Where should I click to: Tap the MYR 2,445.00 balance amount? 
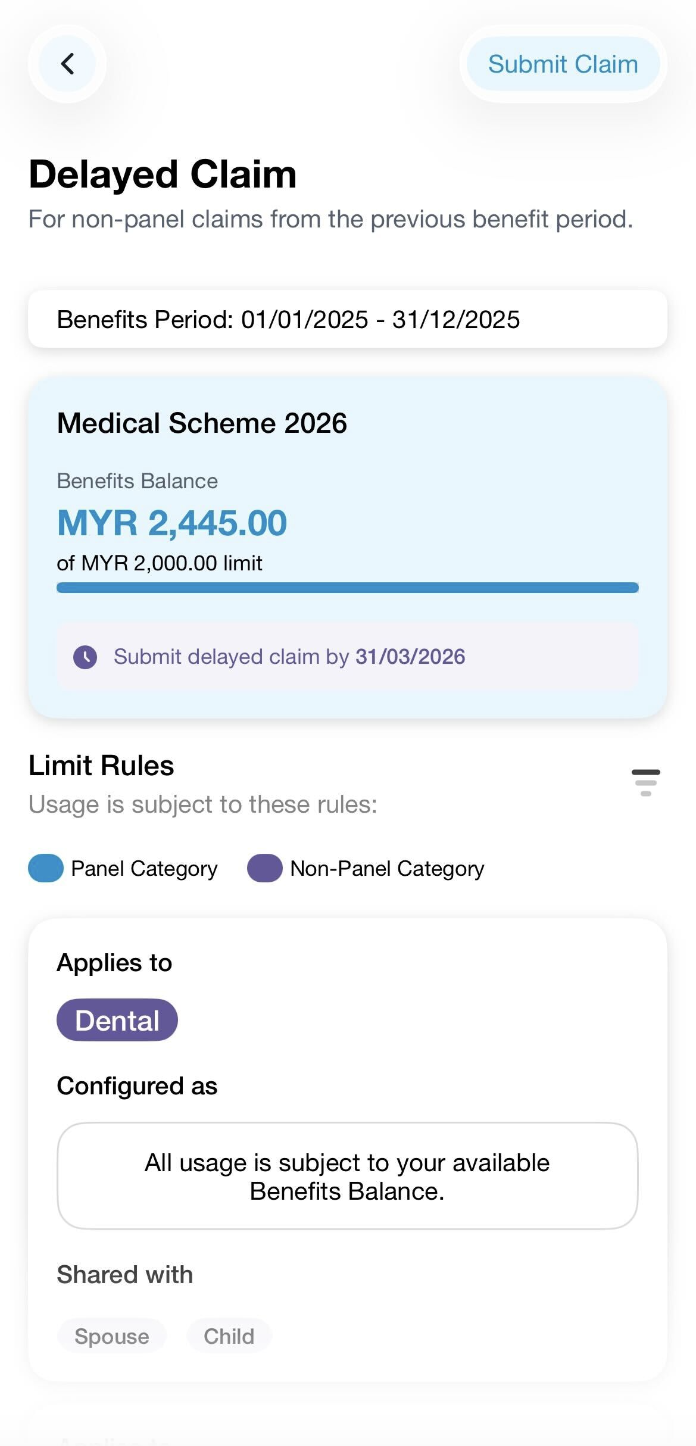[x=172, y=522]
